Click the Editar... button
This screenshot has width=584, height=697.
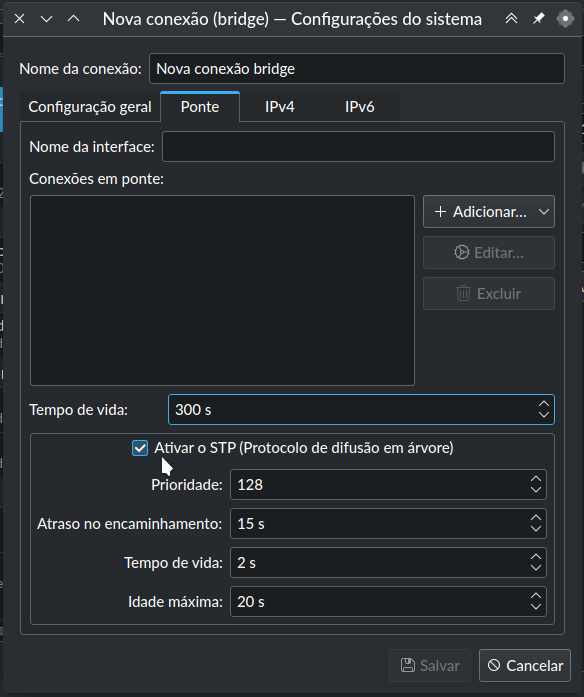(x=489, y=252)
